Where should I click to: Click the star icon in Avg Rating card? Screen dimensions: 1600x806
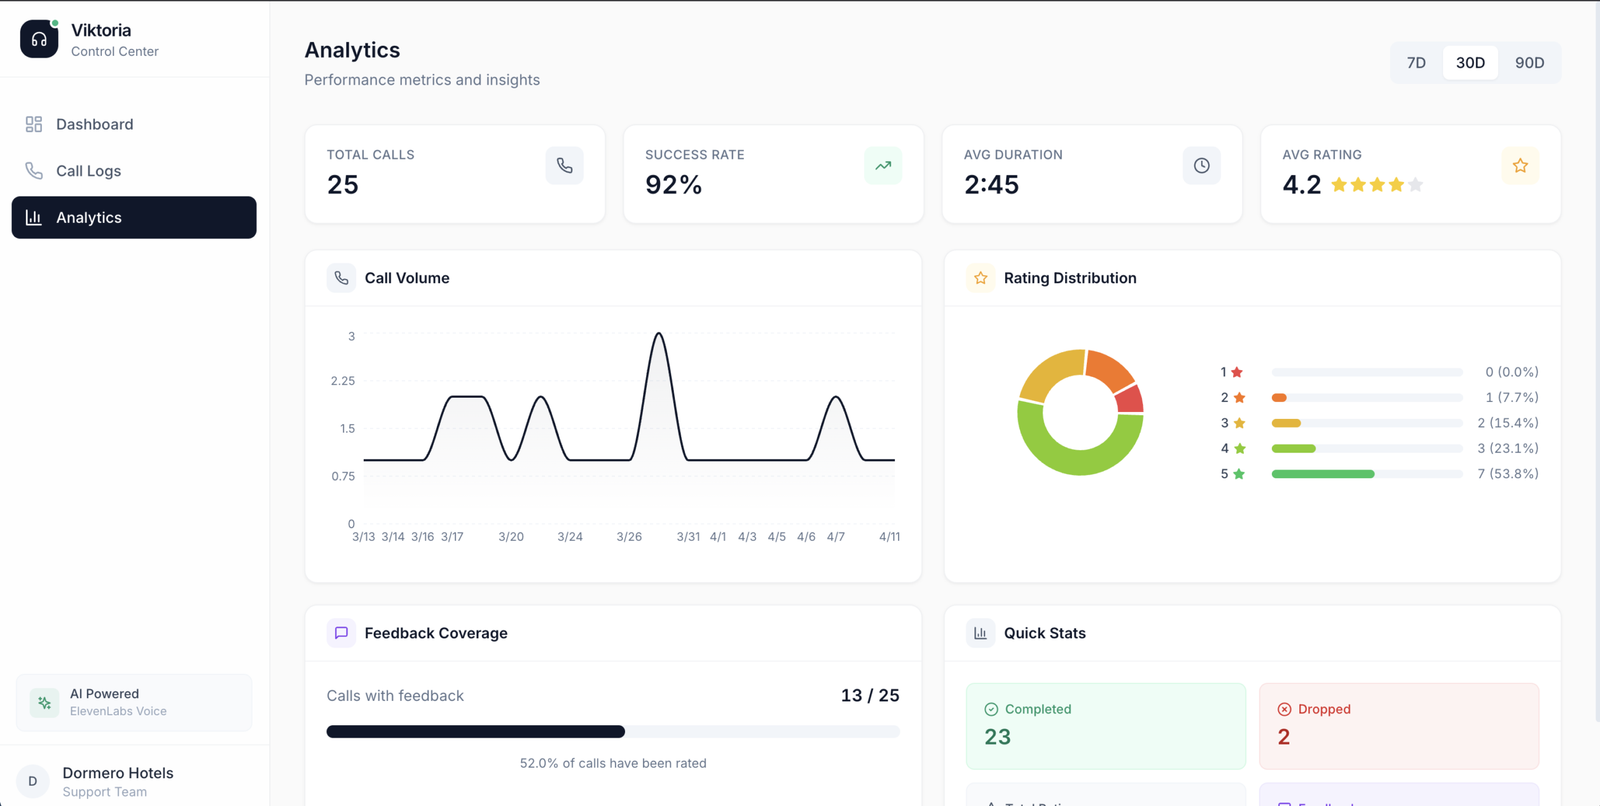click(x=1519, y=166)
